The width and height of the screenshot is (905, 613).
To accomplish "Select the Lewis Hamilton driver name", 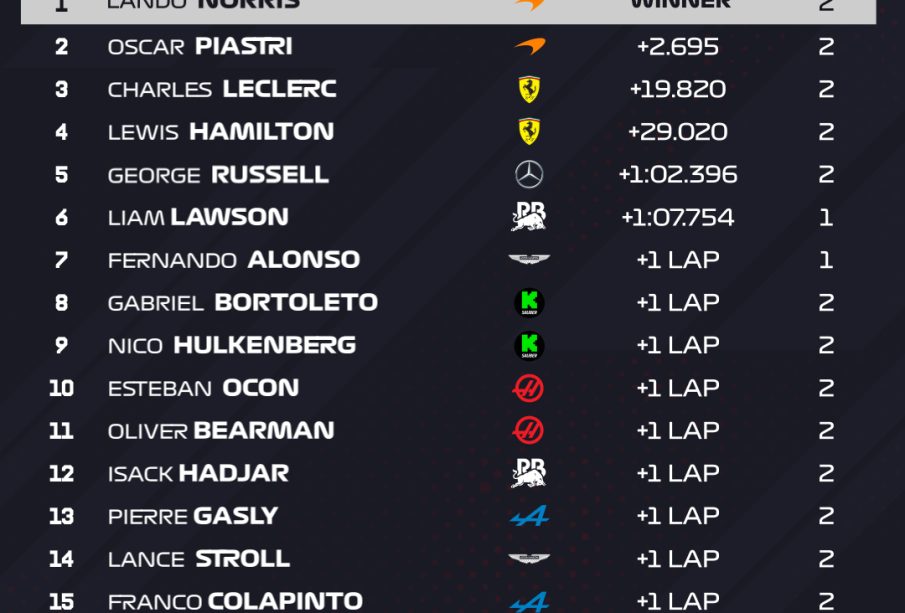I will click(220, 131).
